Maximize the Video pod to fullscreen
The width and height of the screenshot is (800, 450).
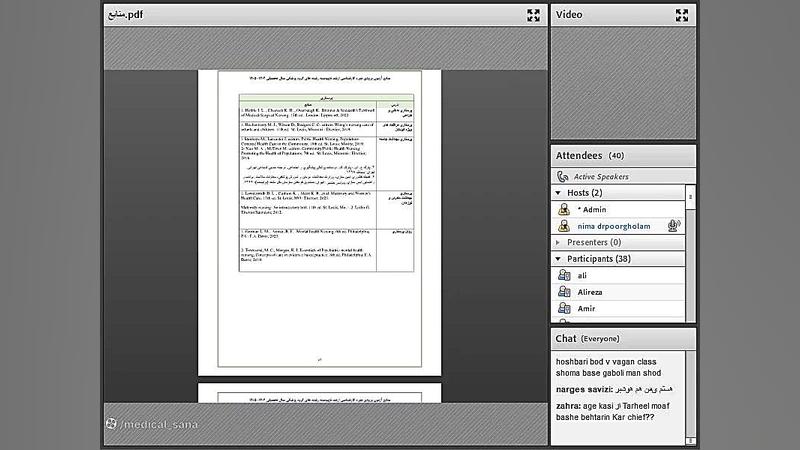click(682, 15)
